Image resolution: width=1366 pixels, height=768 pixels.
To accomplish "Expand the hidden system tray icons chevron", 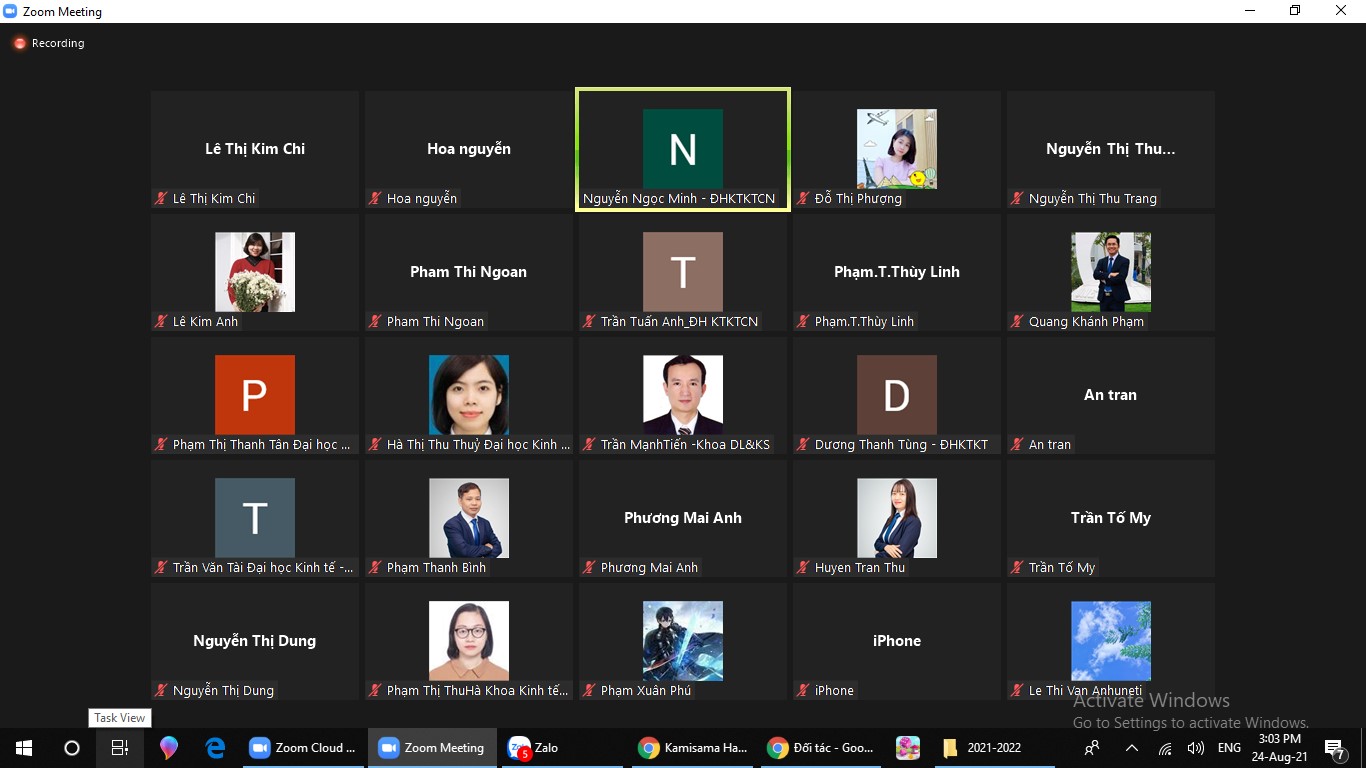I will coord(1131,748).
